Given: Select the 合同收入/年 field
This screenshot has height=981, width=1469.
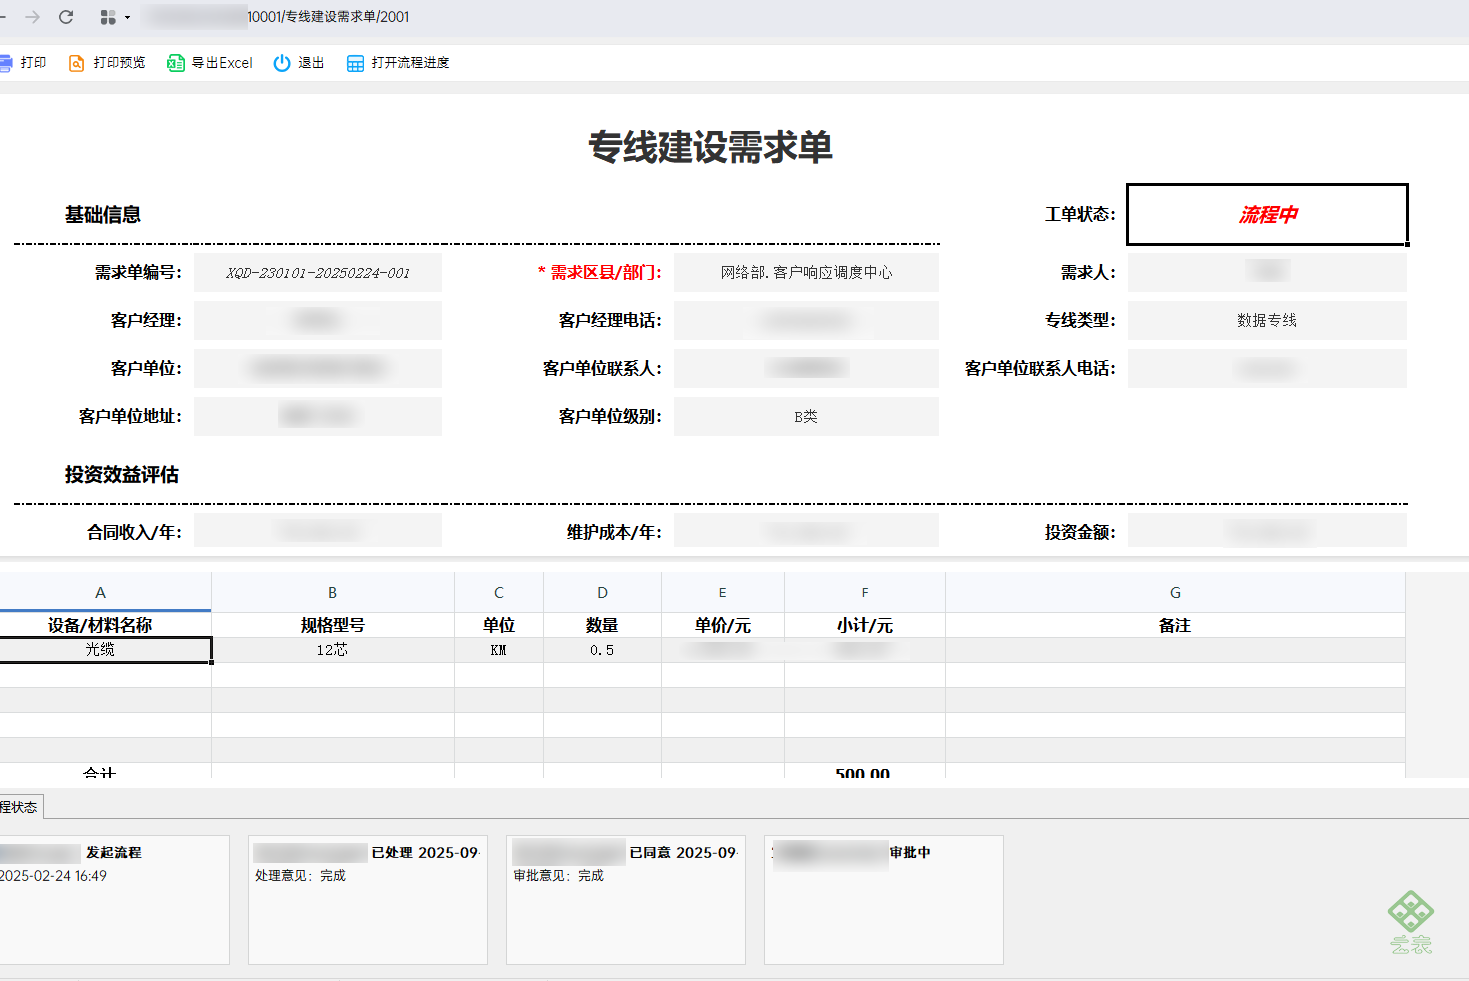Looking at the screenshot, I should [x=318, y=531].
